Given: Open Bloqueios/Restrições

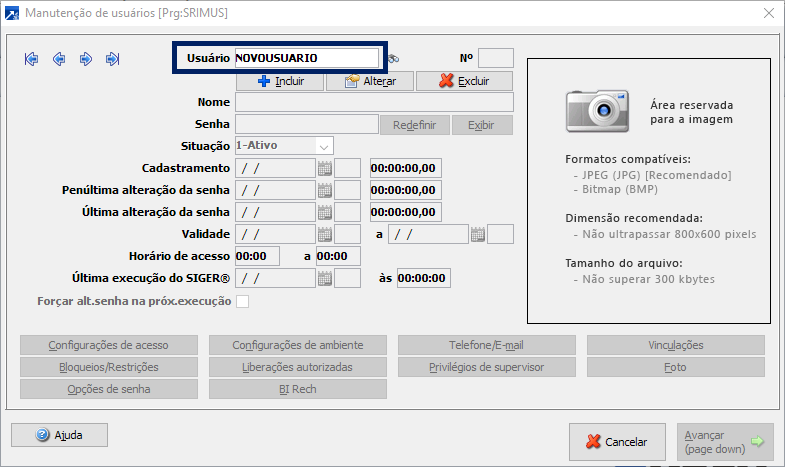Looking at the screenshot, I should tap(109, 367).
